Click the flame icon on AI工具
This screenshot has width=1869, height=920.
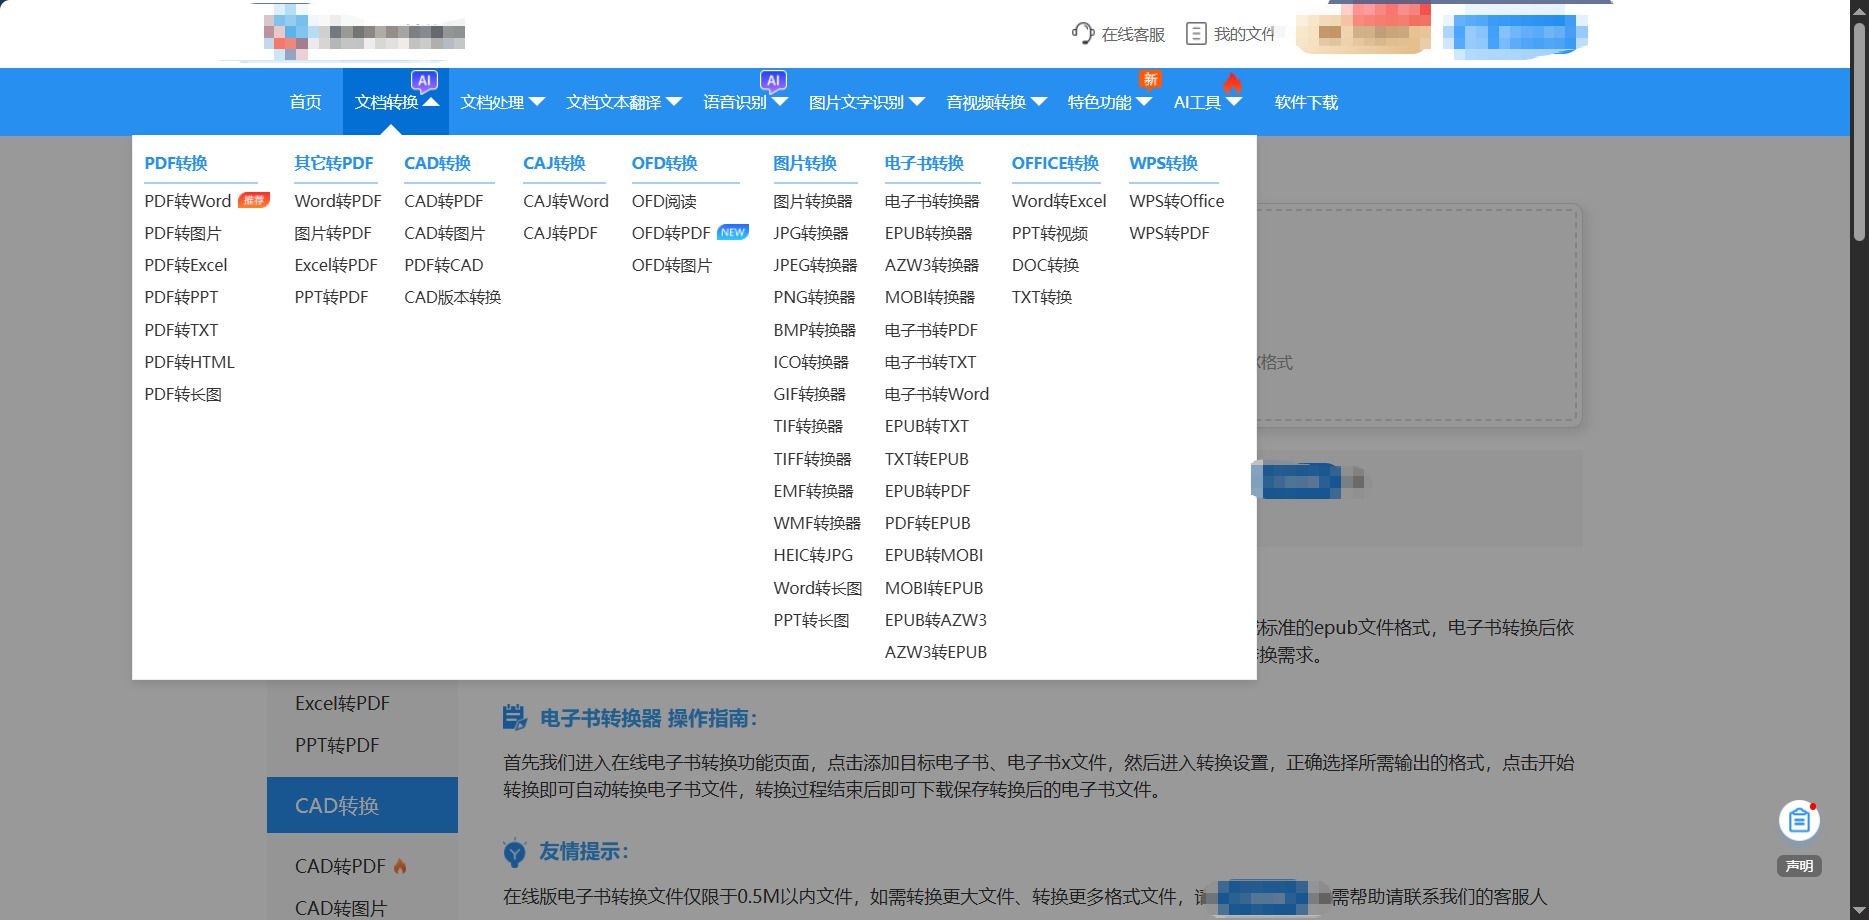[x=1232, y=82]
